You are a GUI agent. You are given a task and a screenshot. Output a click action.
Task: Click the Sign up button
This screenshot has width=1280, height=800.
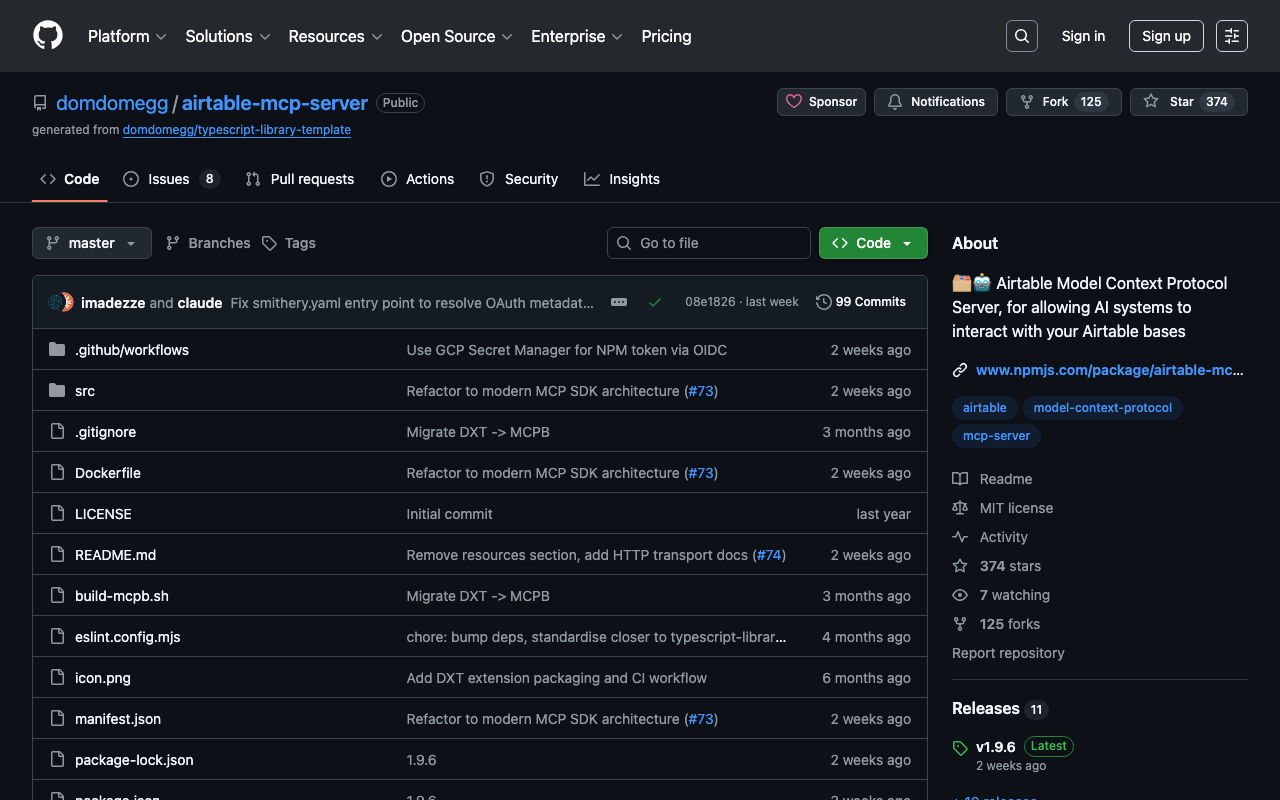[x=1166, y=36]
